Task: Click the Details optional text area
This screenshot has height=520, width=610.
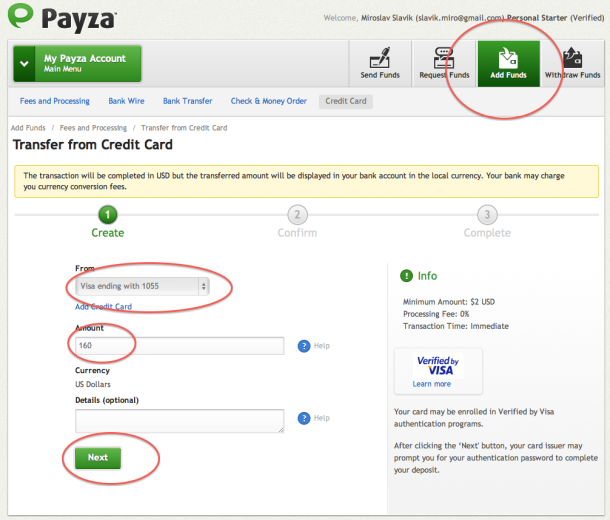Action: pos(179,420)
